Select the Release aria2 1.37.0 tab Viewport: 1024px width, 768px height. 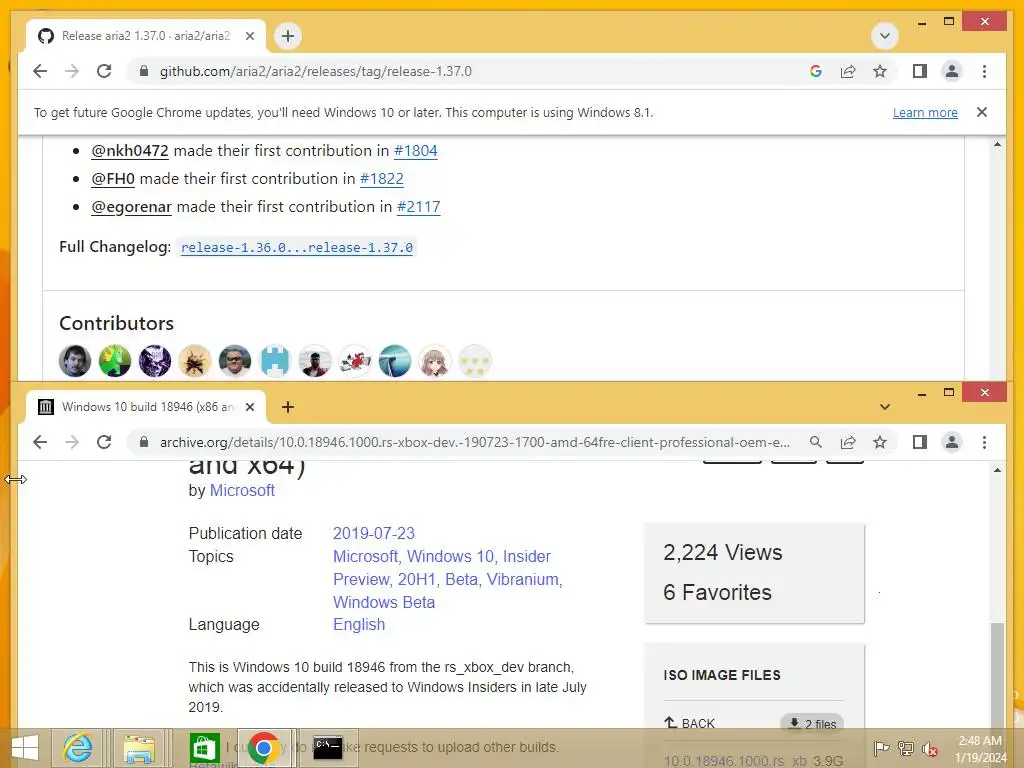146,36
